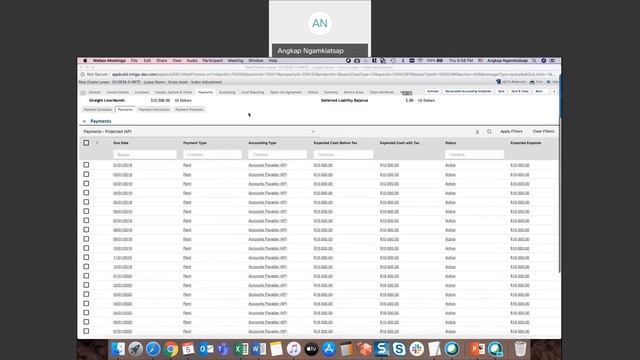Image resolution: width=640 pixels, height=360 pixels.
Task: Click Rent link in 02/01/2019 row
Action: click(x=187, y=175)
